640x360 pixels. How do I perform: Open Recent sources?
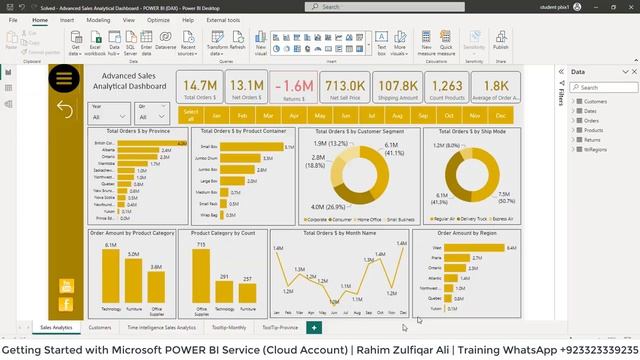tap(188, 42)
